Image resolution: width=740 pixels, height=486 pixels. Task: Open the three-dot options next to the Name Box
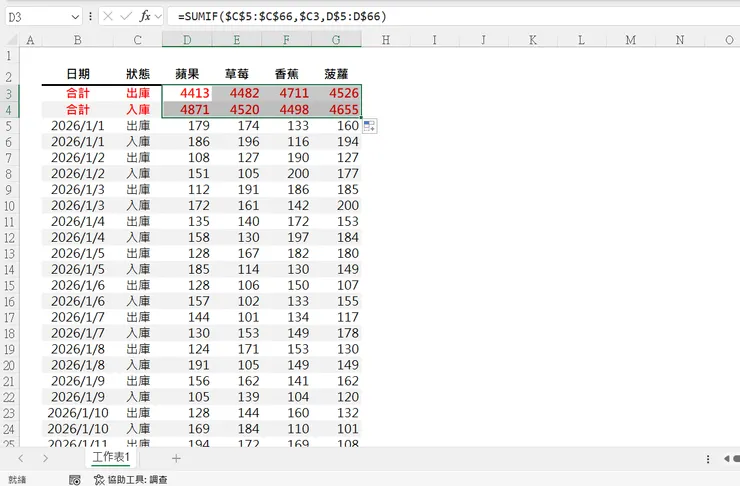pos(90,17)
